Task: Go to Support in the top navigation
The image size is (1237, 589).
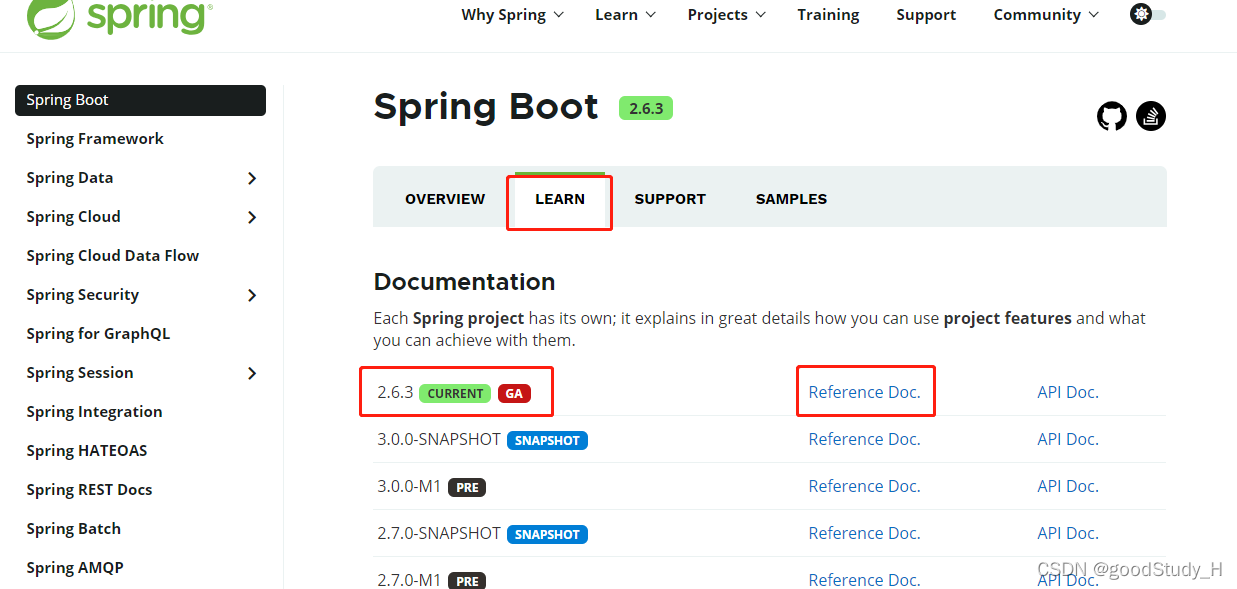Action: (x=926, y=15)
